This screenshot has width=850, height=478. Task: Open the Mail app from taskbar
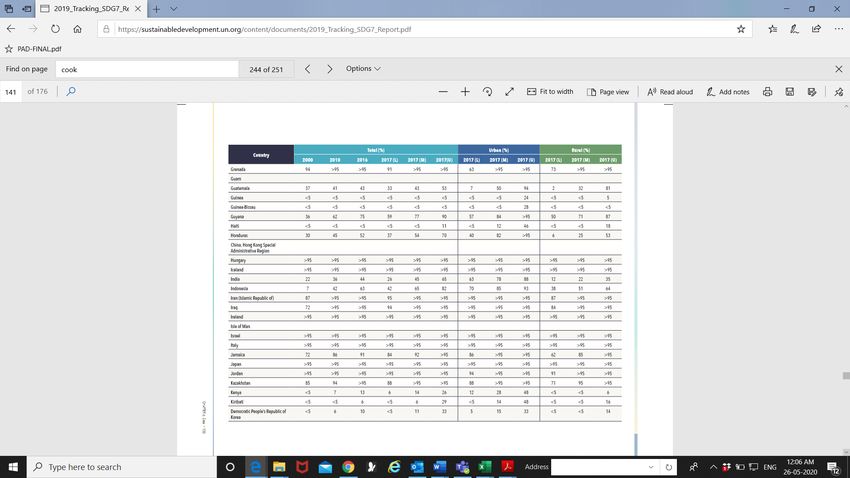pos(325,467)
